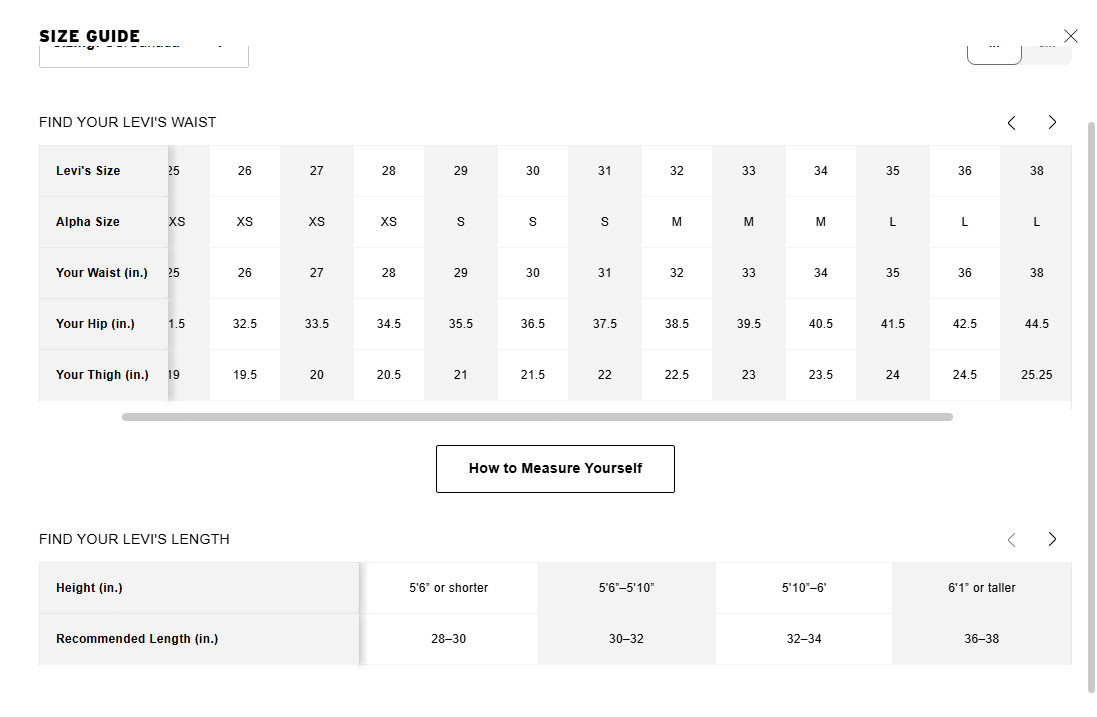Click the 5'6"–5'10" height cell
1097x717 pixels.
coord(627,588)
